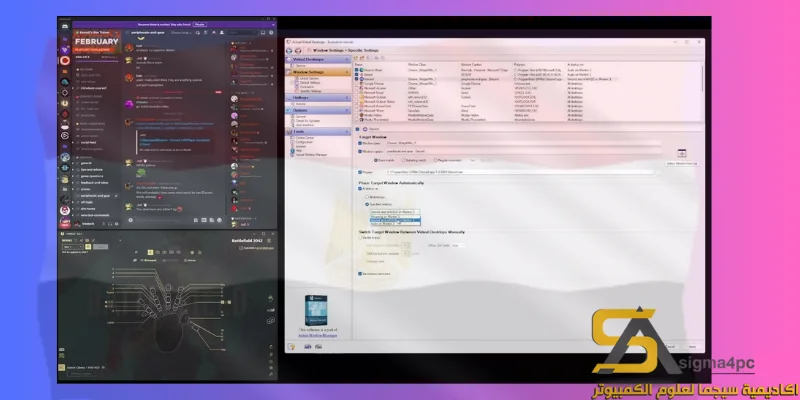800x400 pixels.
Task: Click the Help item icon under Tools
Action: pos(292,151)
